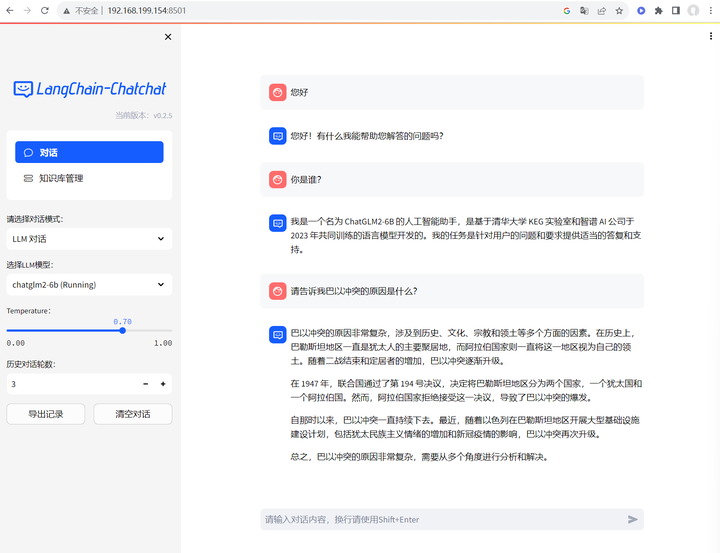Click the not-secure warning icon
The image size is (720, 553).
pyautogui.click(x=67, y=11)
